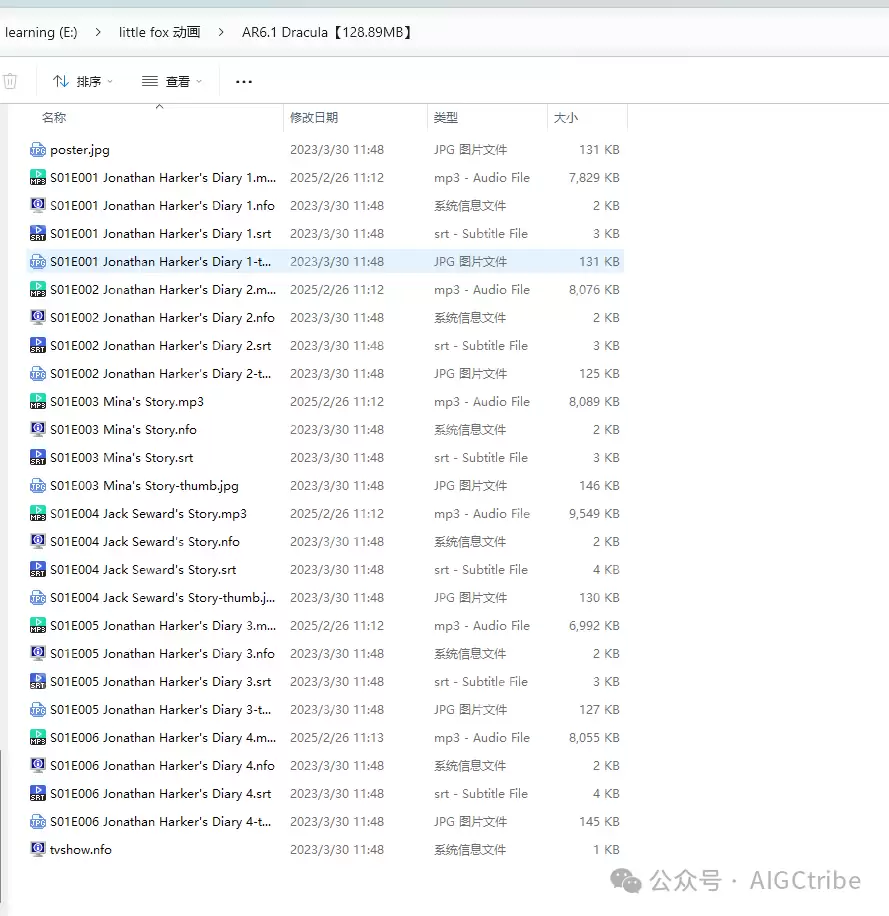The width and height of the screenshot is (889, 916).
Task: Click the 名称 column header
Action: pos(55,117)
